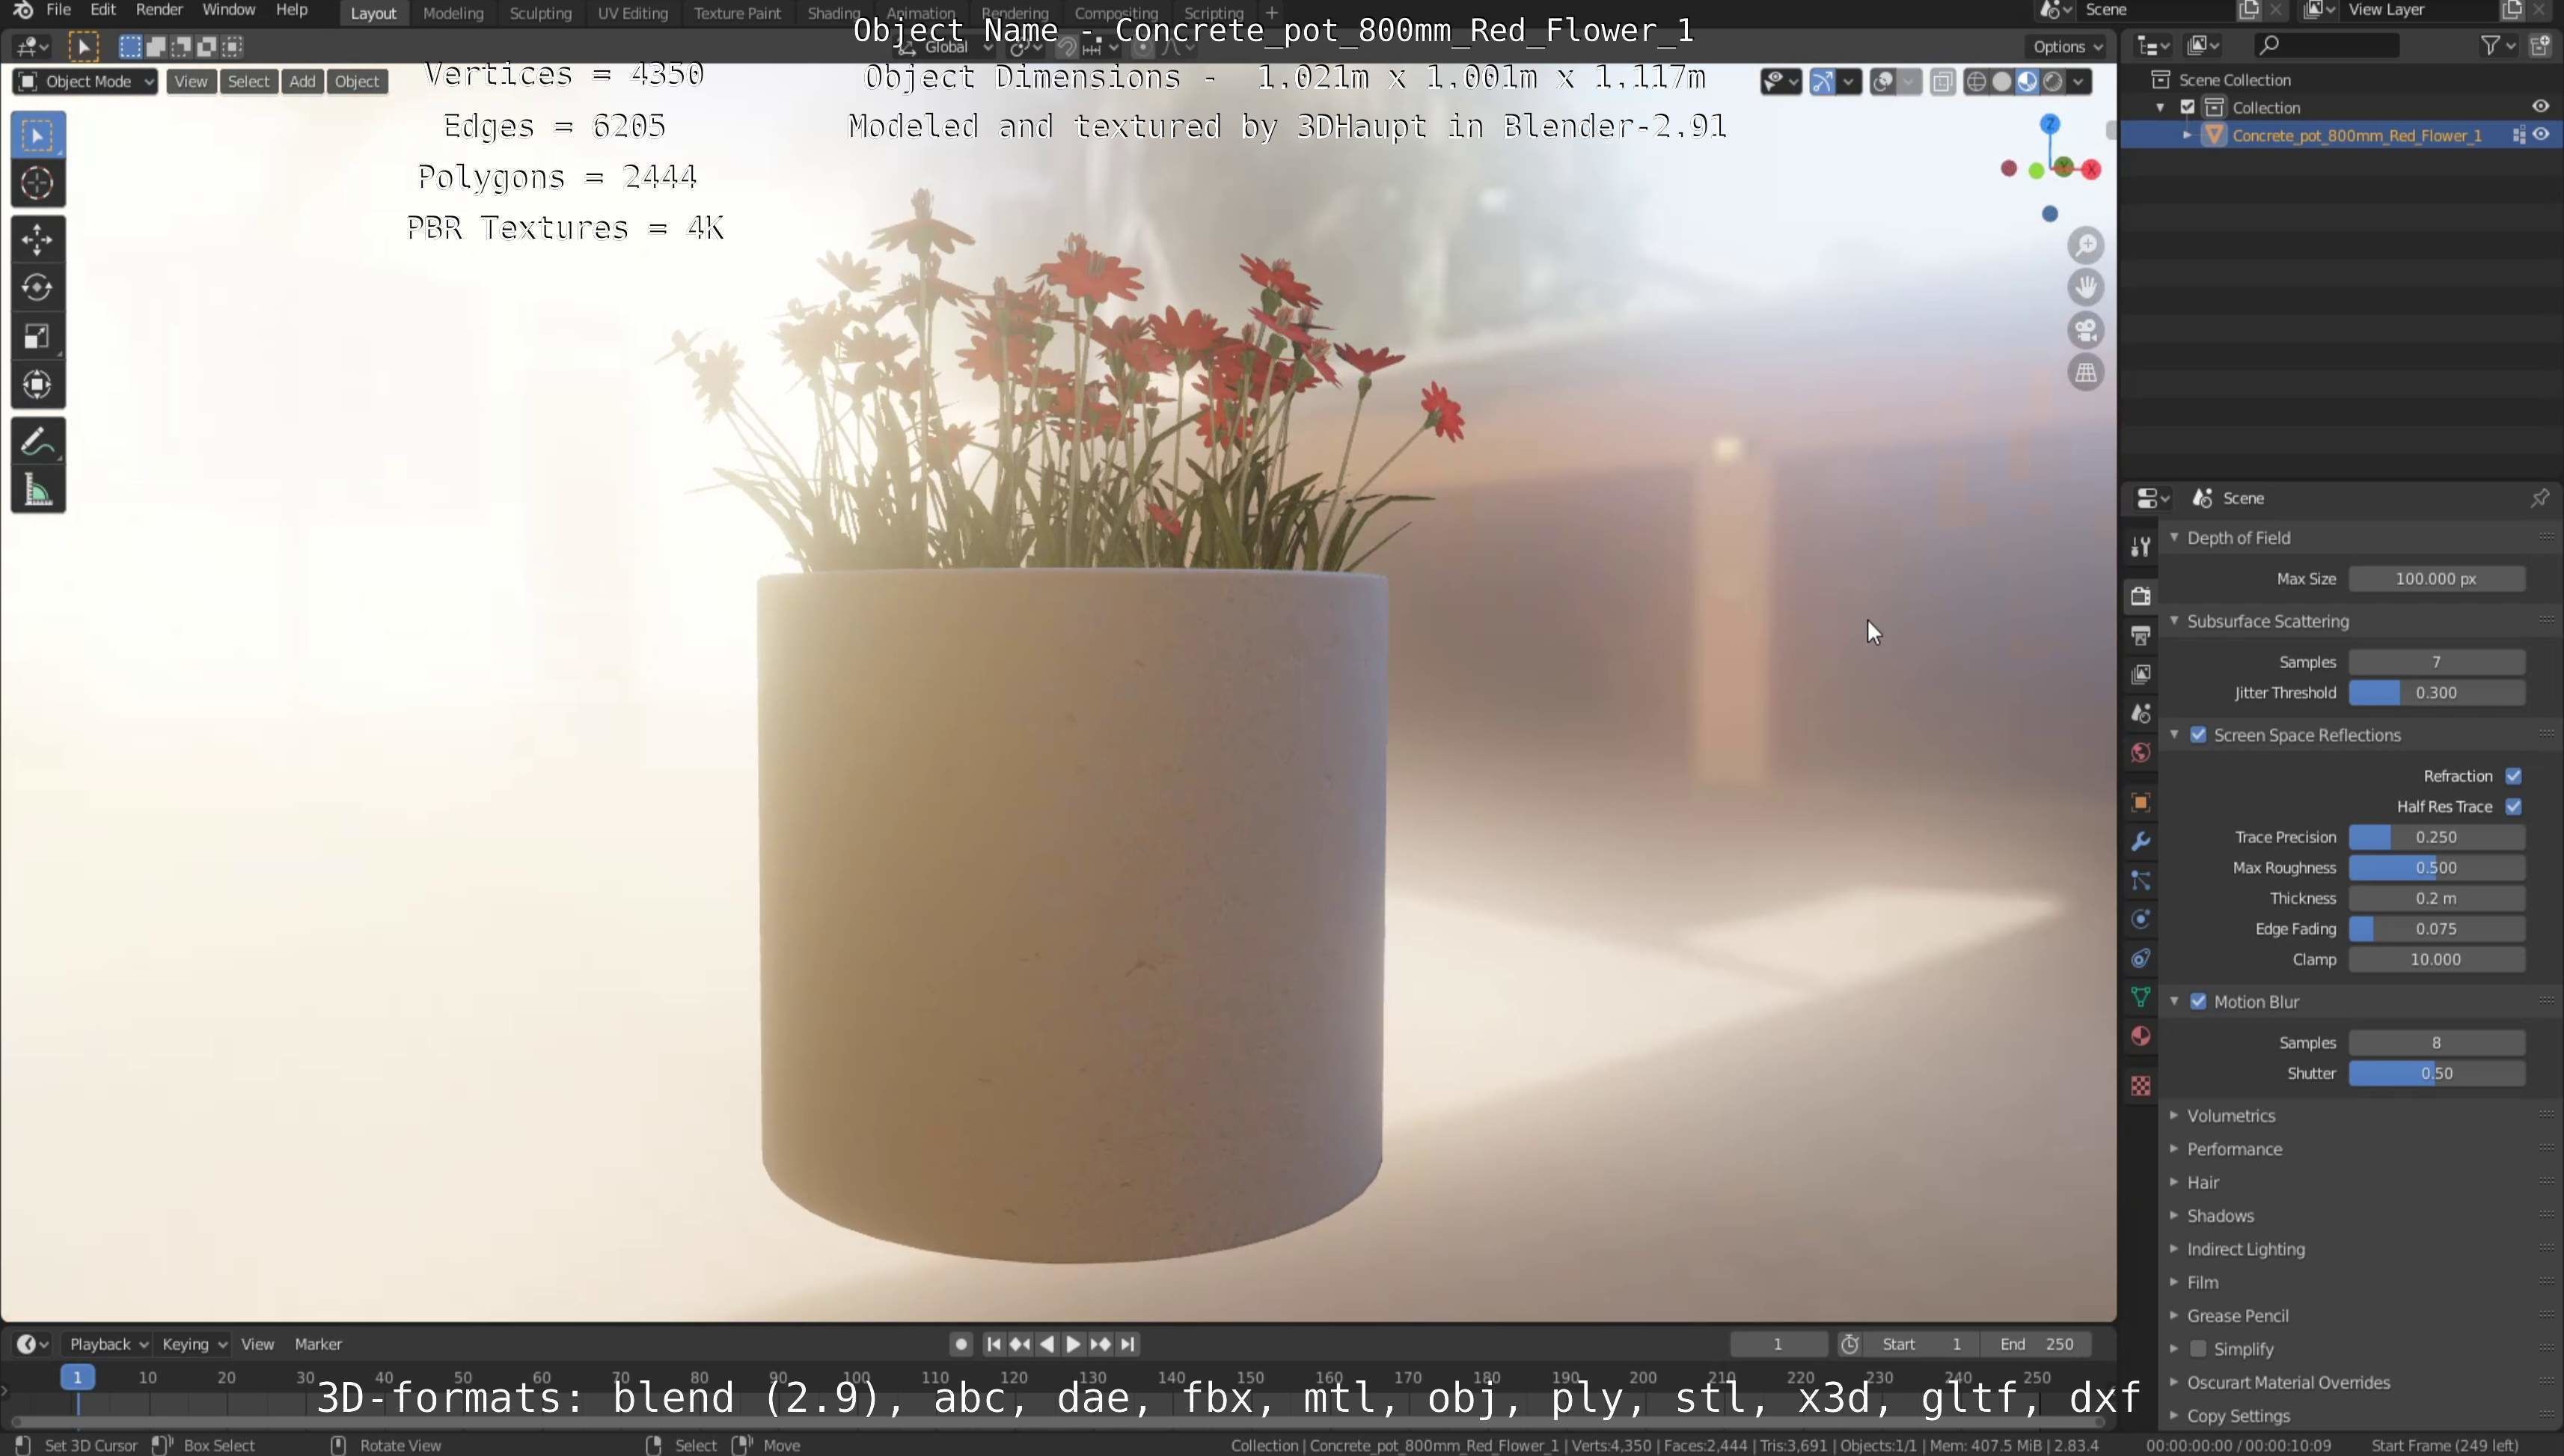
Task: Select the Rotate tool
Action: tap(38, 288)
